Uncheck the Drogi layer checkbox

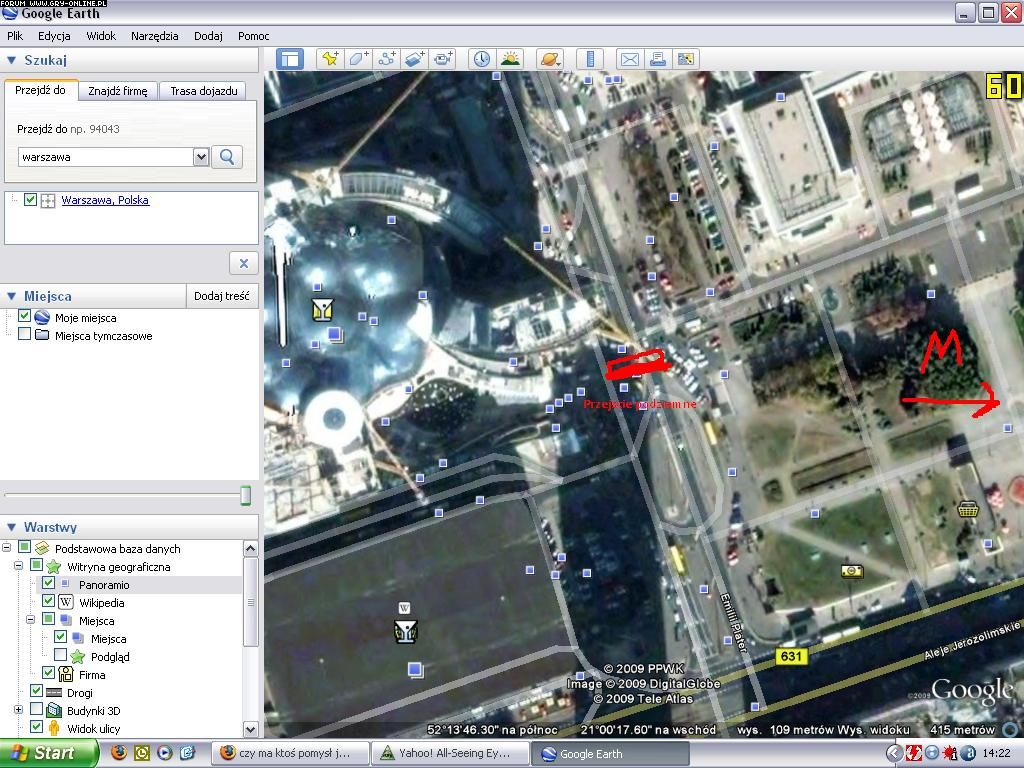[x=37, y=692]
